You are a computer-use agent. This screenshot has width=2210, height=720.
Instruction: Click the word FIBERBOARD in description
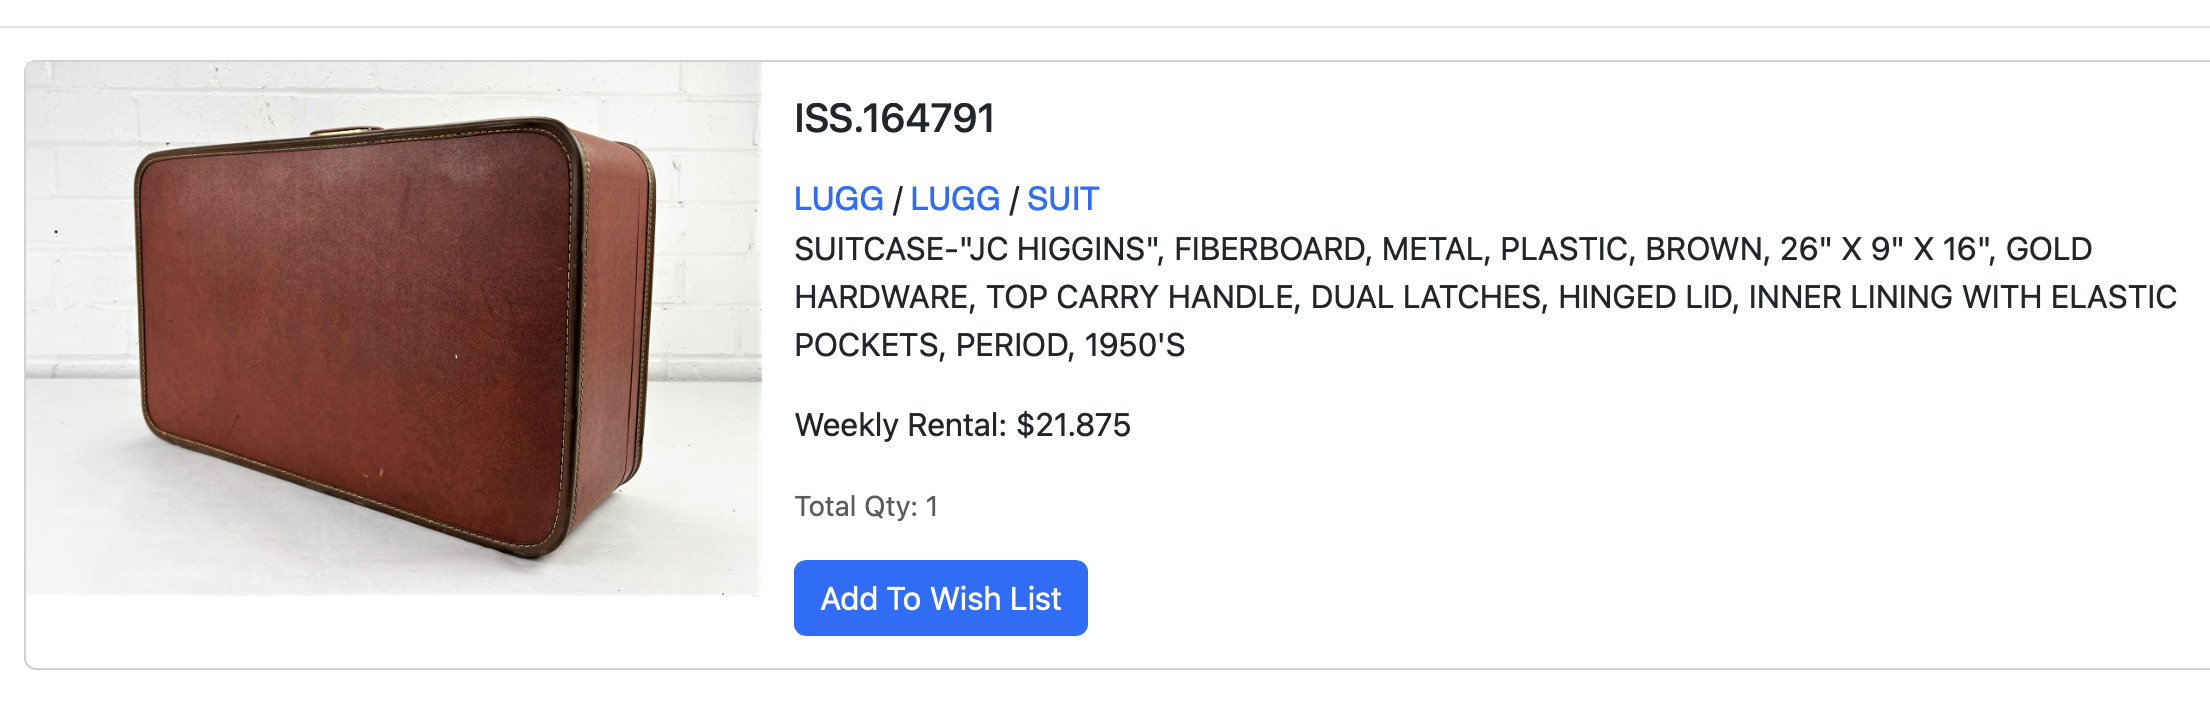1269,249
